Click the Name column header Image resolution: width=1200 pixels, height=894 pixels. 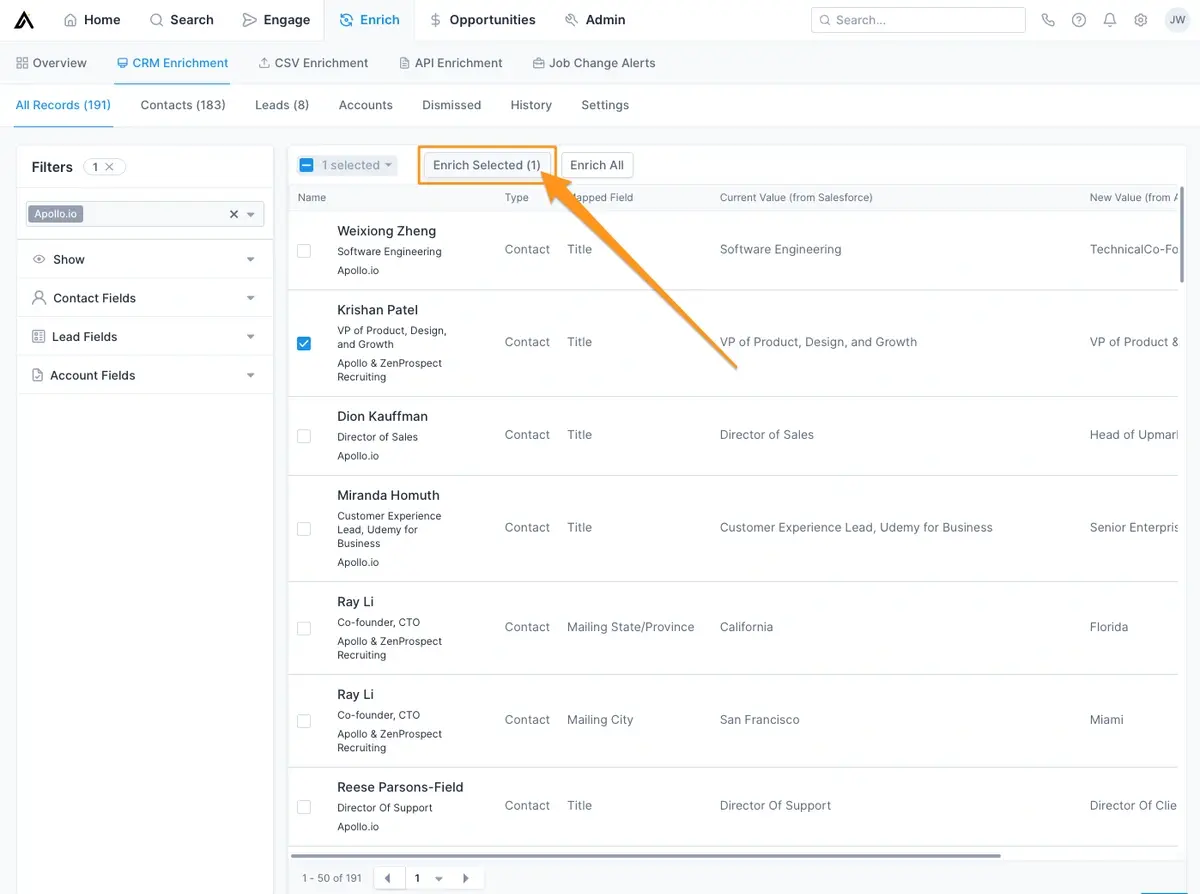coord(312,198)
